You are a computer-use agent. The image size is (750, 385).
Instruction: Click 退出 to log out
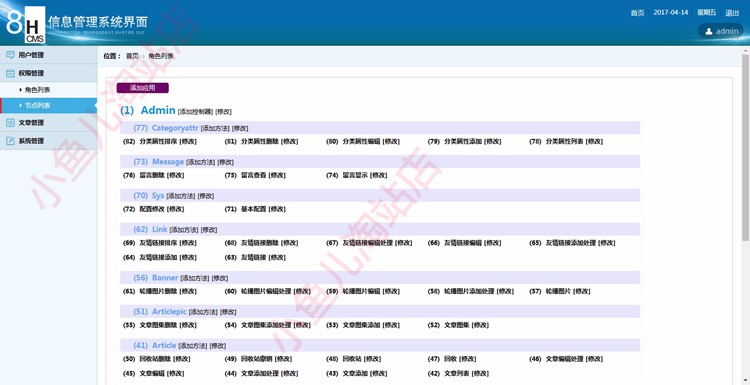[x=732, y=13]
